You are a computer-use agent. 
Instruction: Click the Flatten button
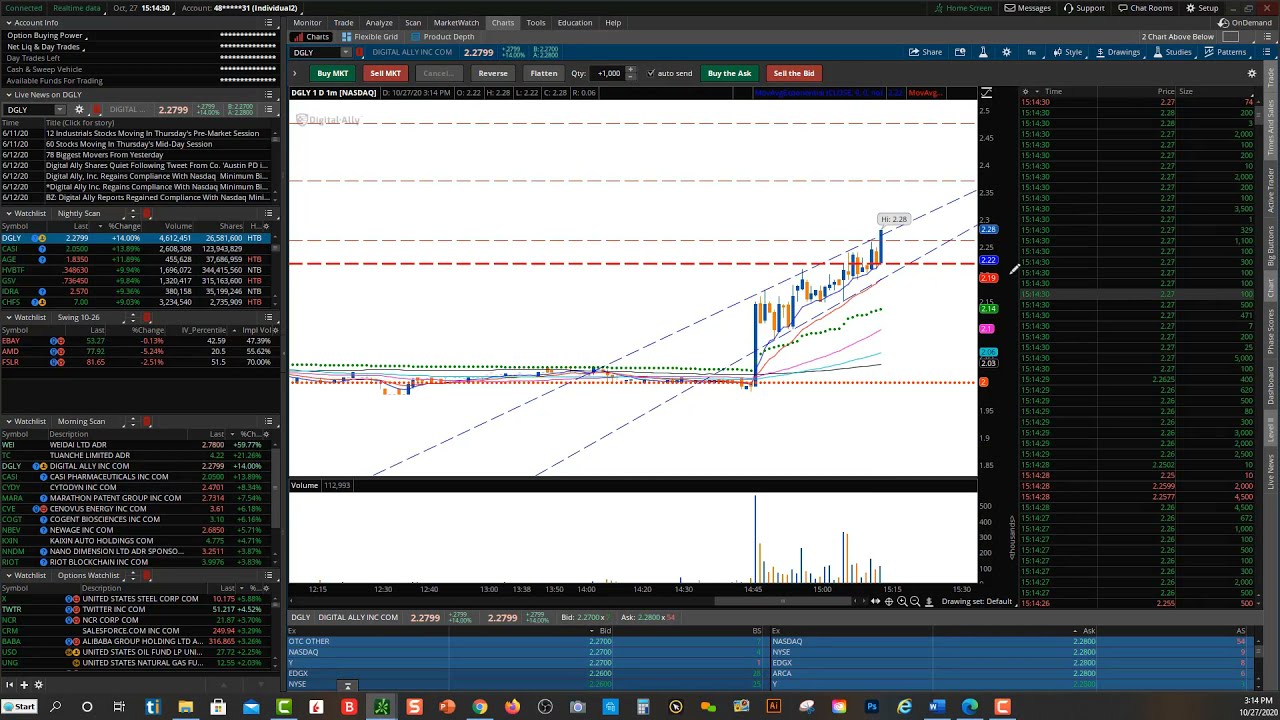tap(543, 73)
